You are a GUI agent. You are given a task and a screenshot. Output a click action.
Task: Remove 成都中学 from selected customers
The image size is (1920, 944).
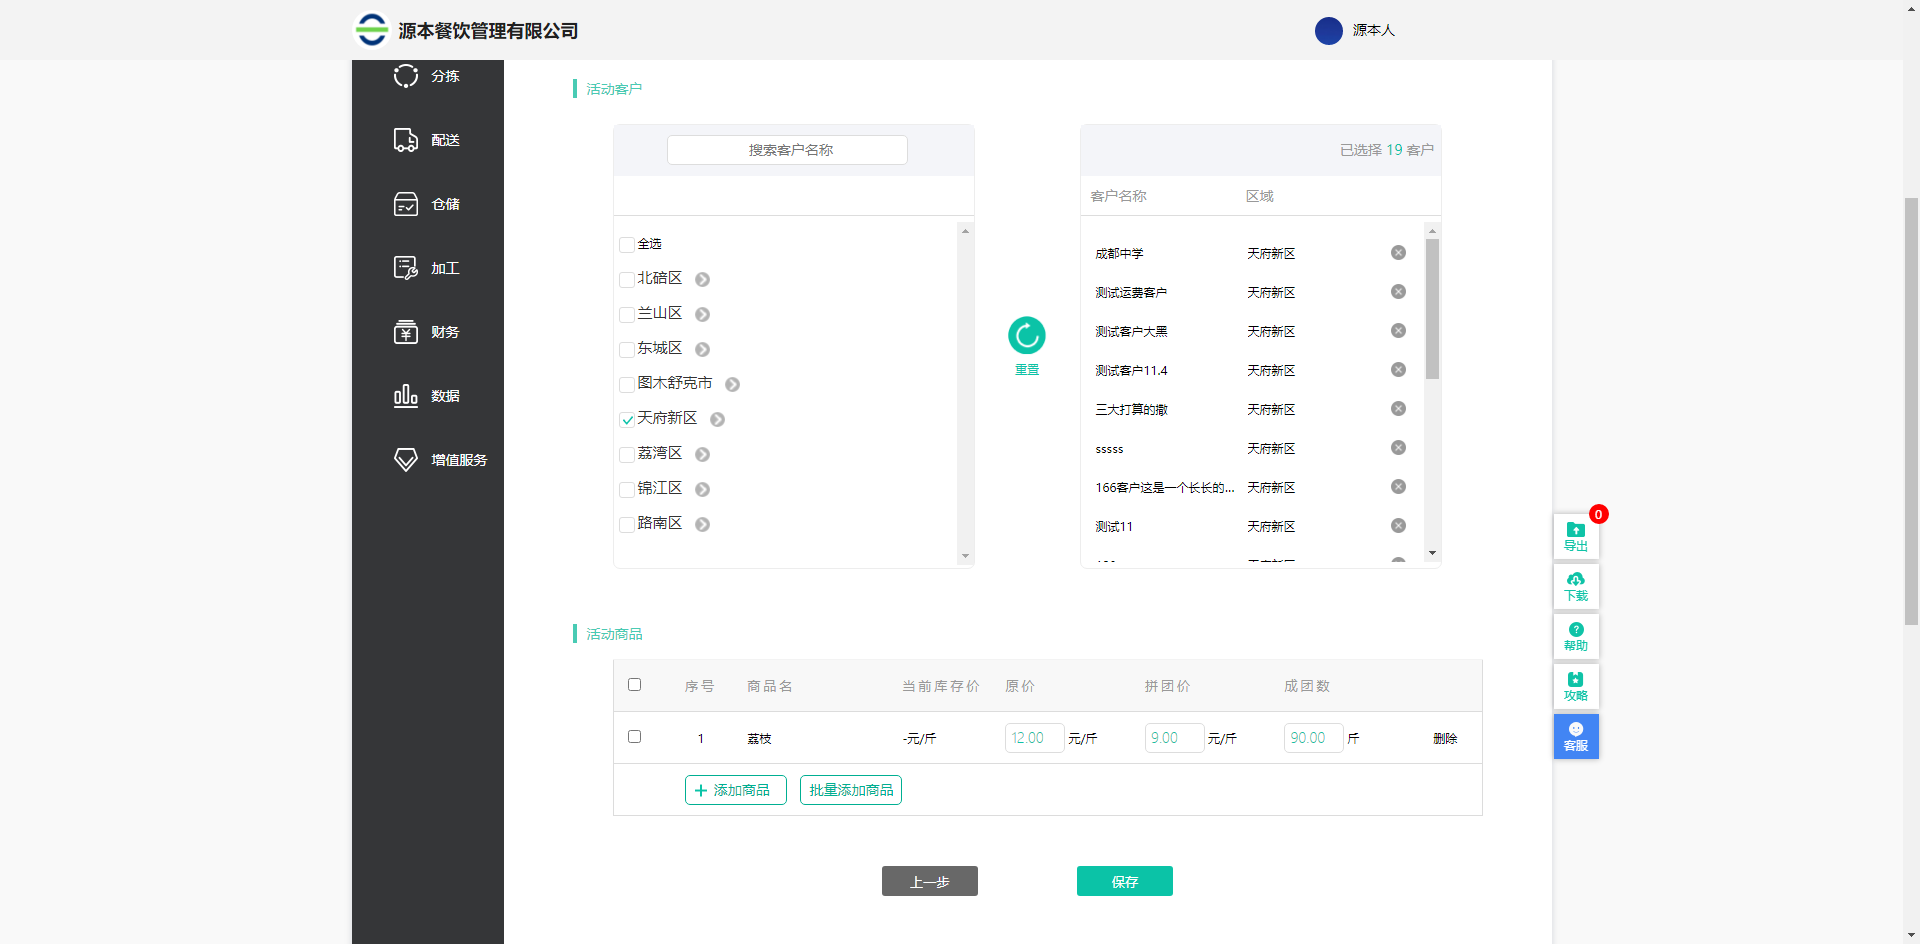tap(1398, 252)
